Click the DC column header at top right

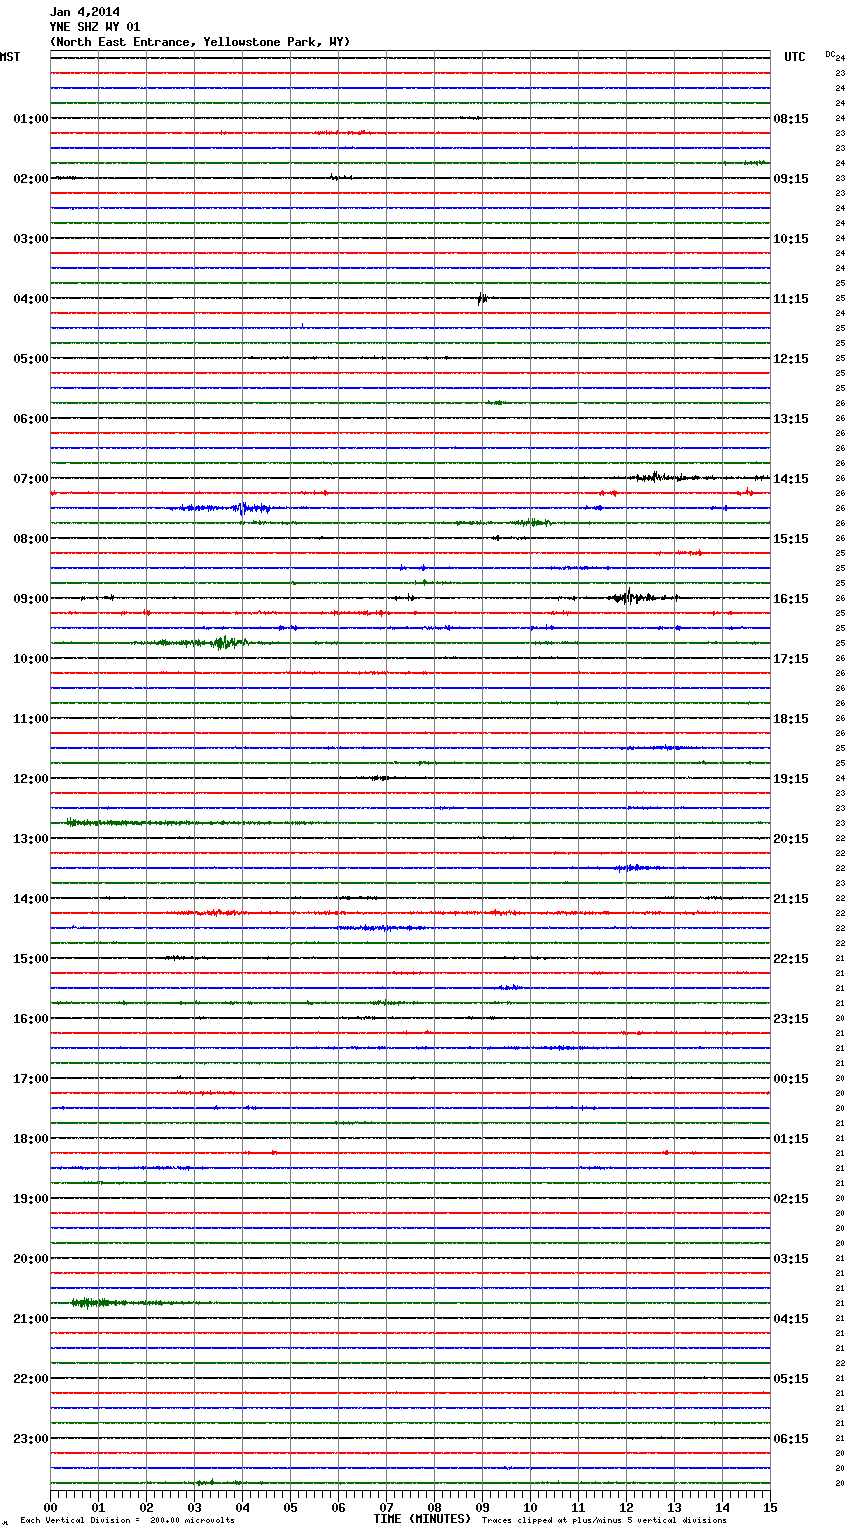pos(830,53)
